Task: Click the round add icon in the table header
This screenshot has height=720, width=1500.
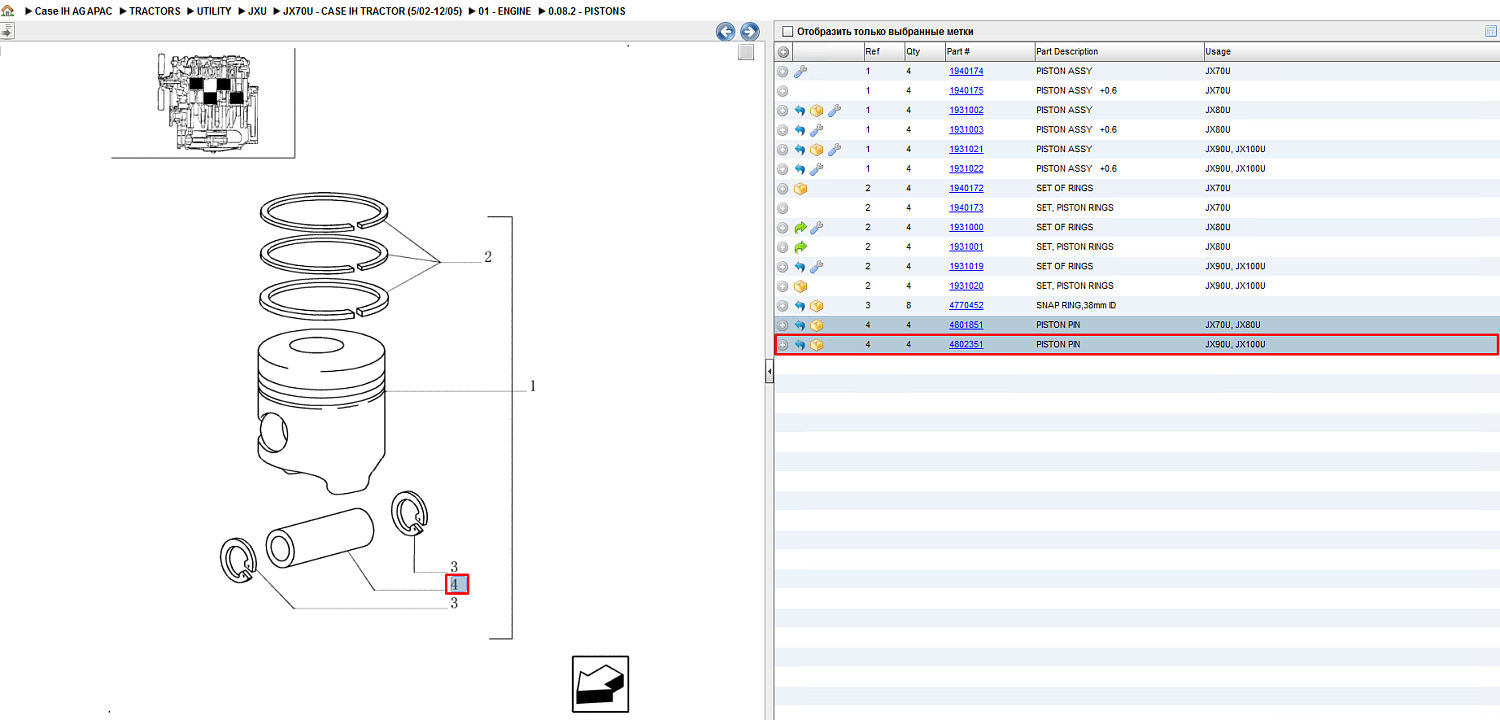Action: click(x=783, y=52)
